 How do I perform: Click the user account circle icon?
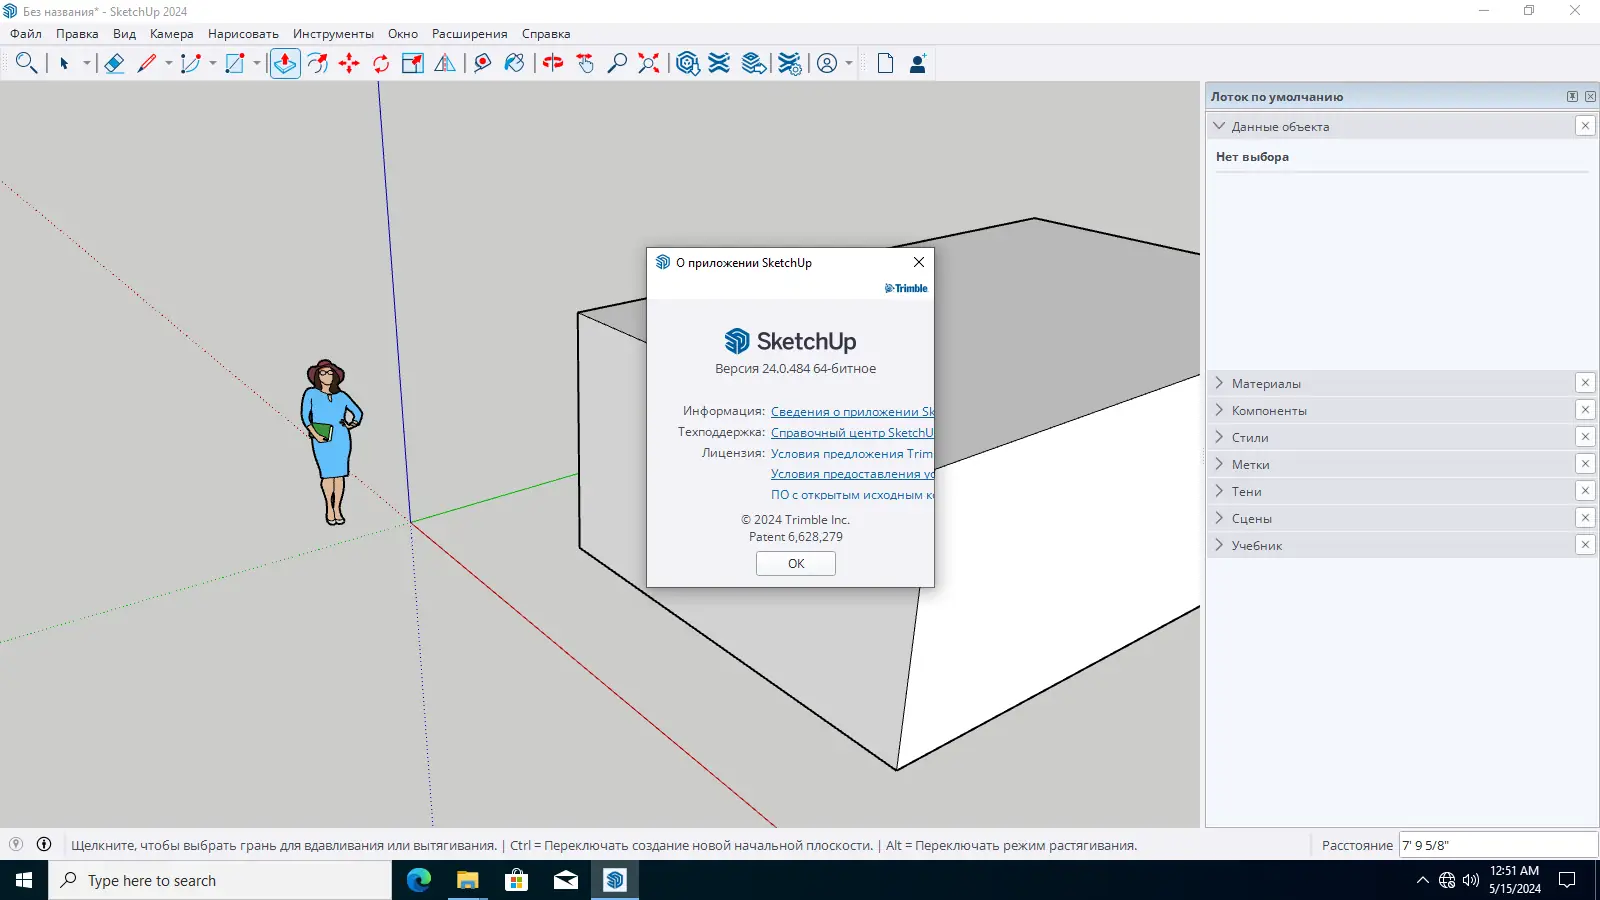(x=827, y=63)
